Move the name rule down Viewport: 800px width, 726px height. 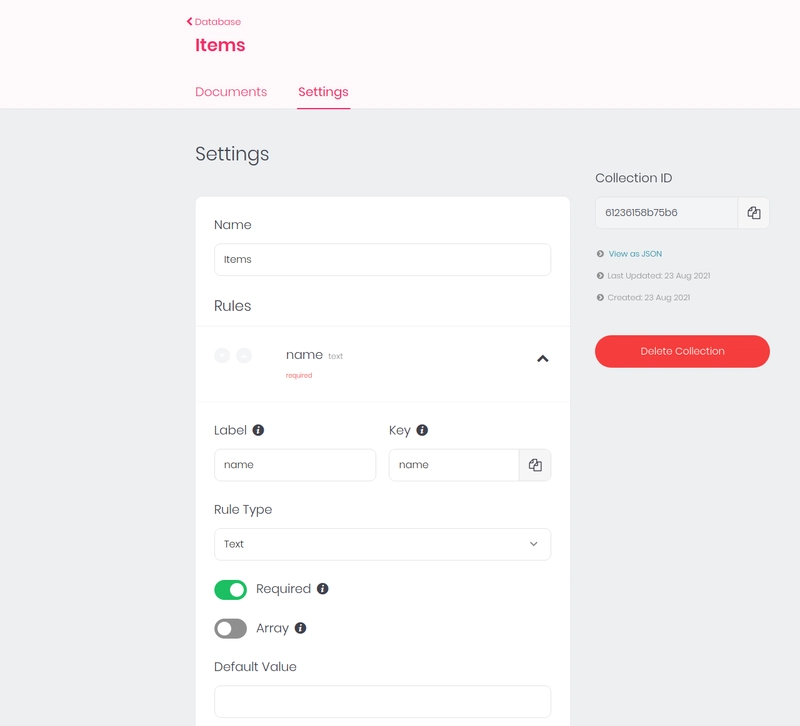click(222, 355)
